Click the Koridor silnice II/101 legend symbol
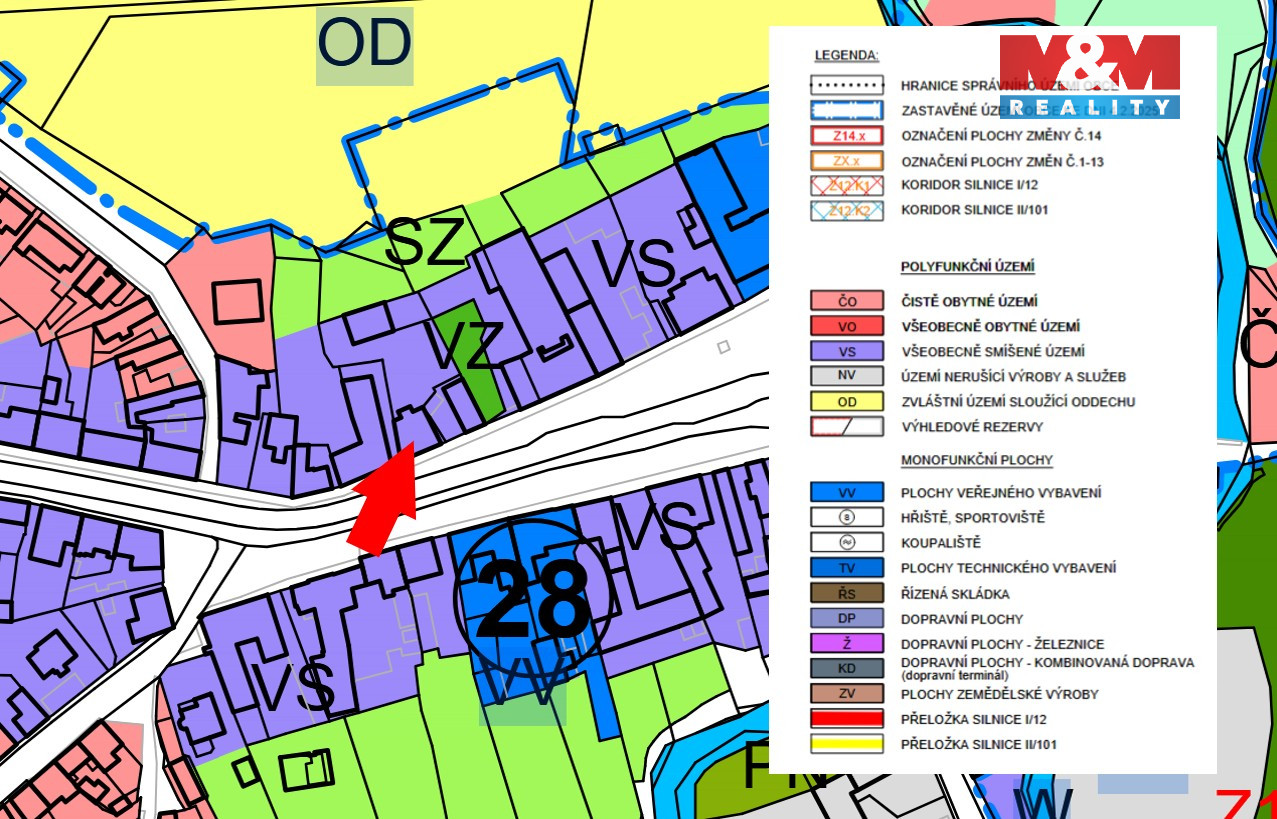Viewport: 1277px width, 819px height. click(x=846, y=210)
